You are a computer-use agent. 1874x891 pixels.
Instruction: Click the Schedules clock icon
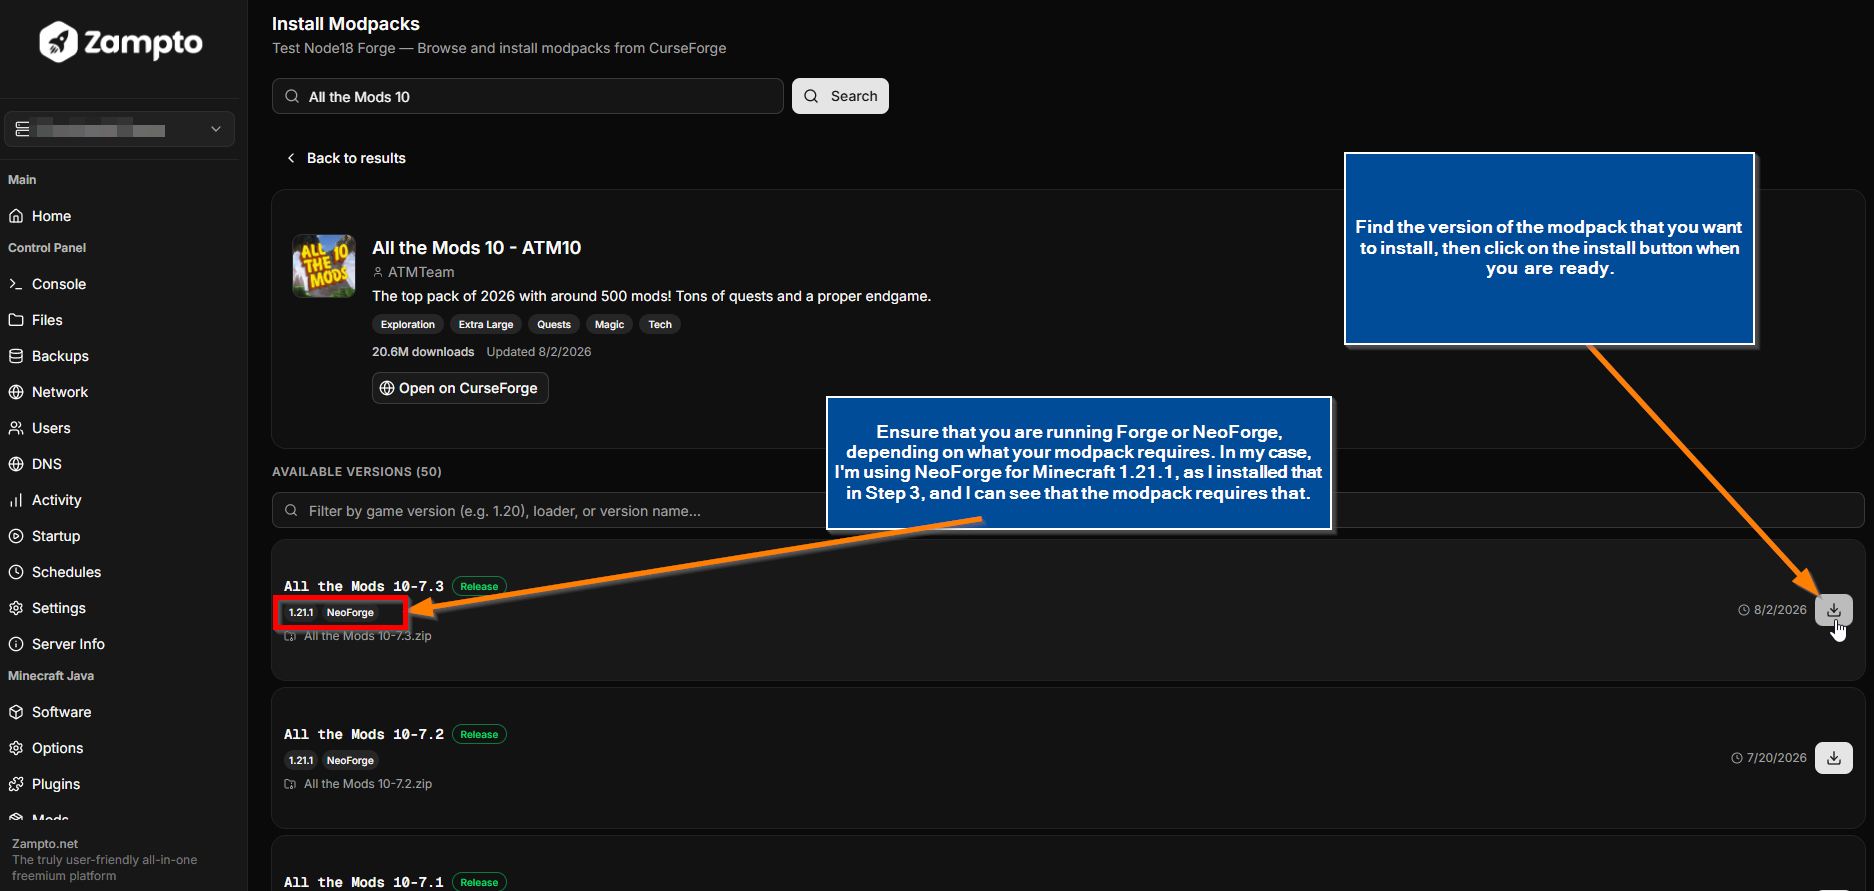pyautogui.click(x=16, y=572)
